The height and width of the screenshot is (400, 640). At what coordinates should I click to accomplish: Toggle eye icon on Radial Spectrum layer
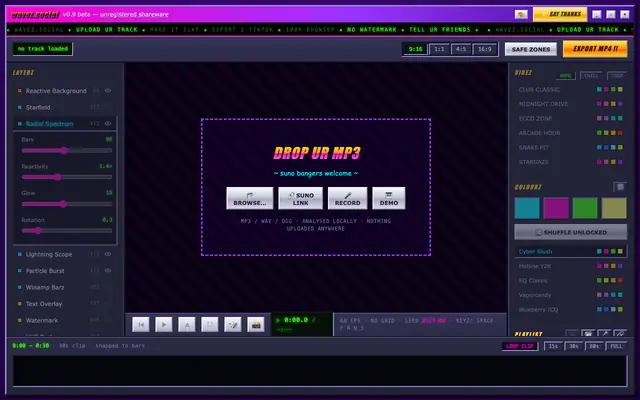pos(108,123)
